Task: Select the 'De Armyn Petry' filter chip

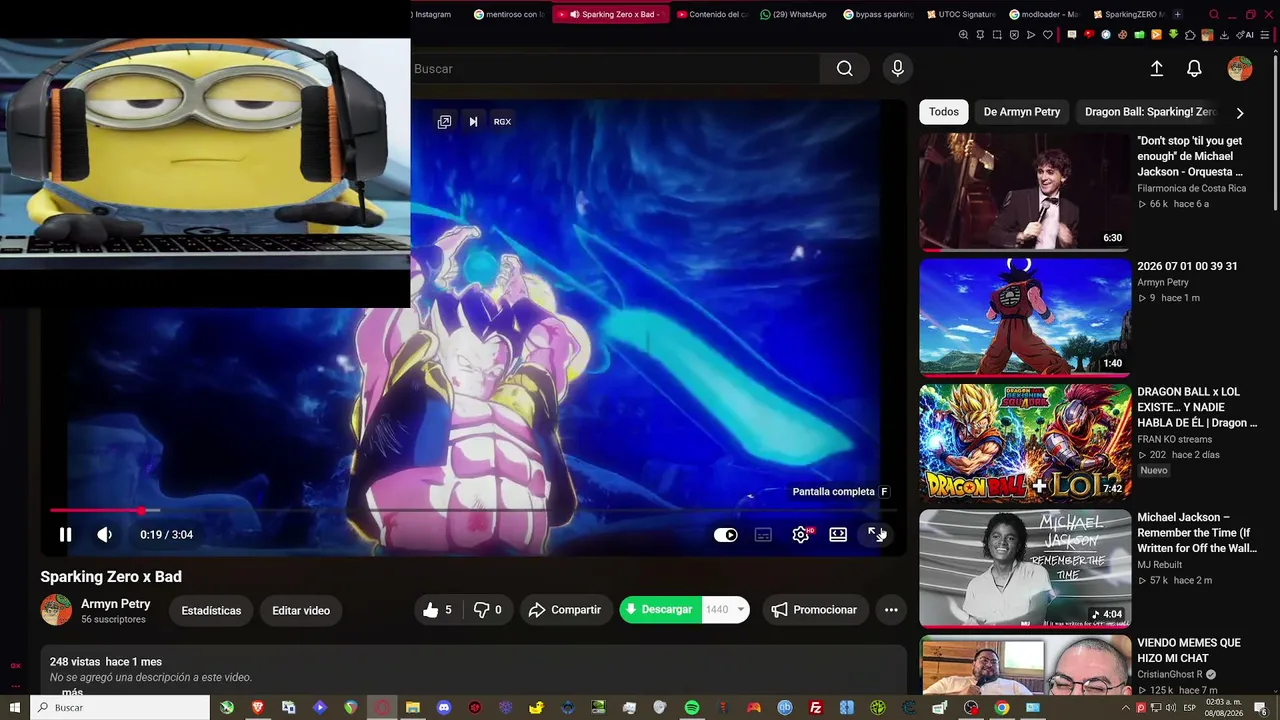Action: pos(1022,112)
